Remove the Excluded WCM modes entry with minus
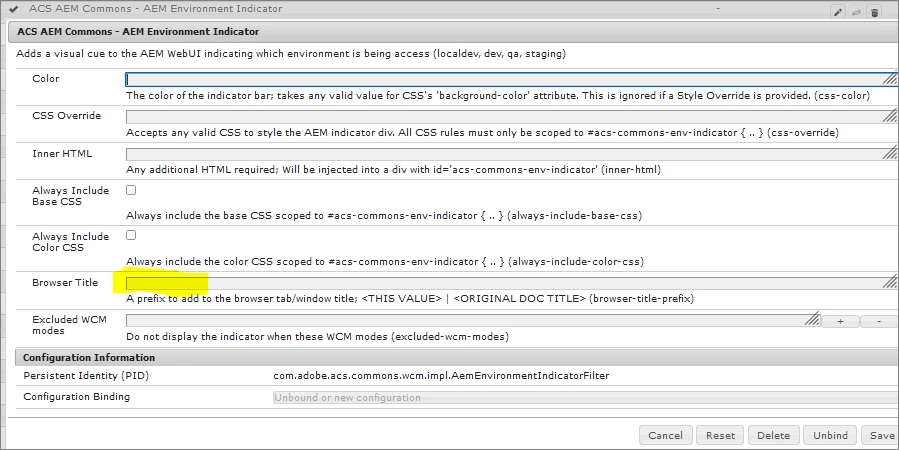 tap(879, 322)
